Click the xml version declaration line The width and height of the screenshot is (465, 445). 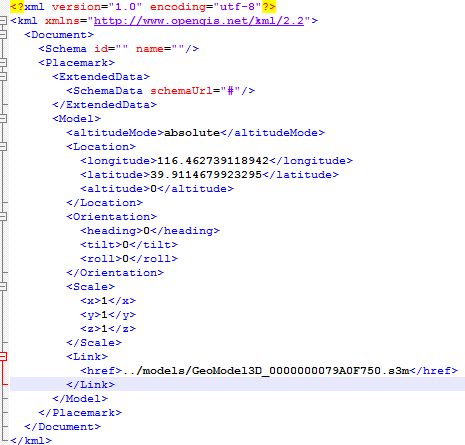(x=143, y=7)
